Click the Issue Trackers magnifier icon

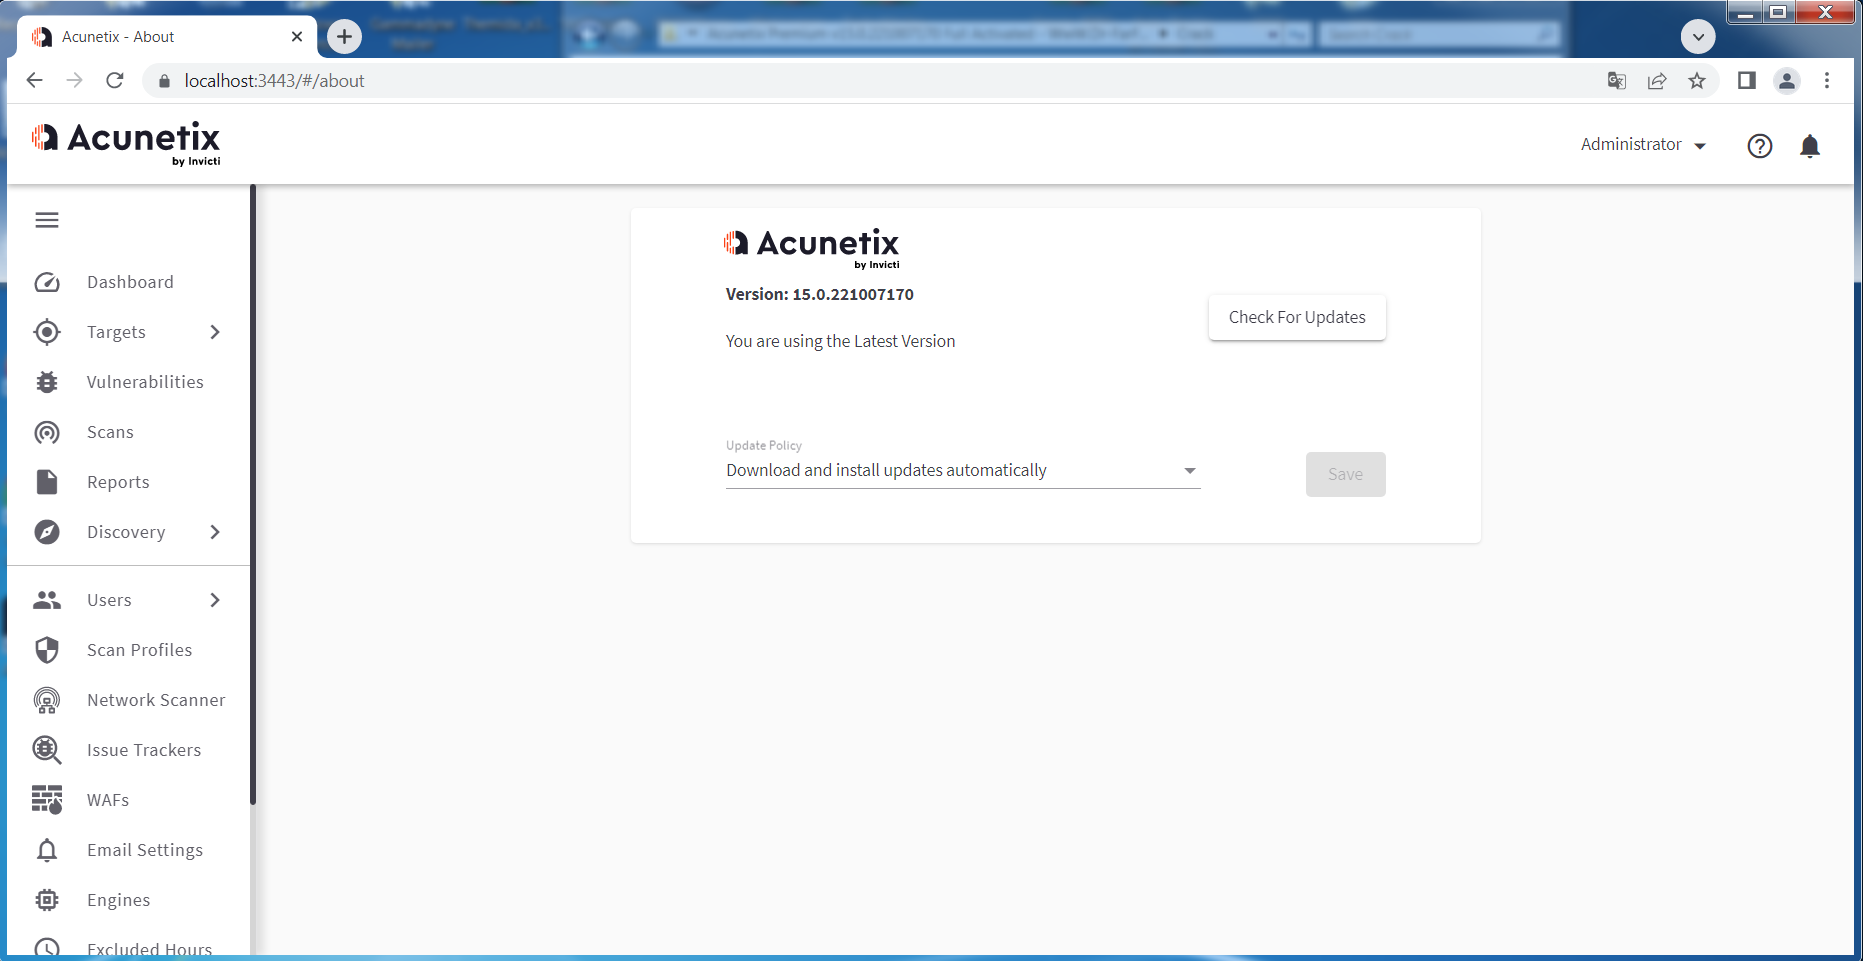[47, 750]
